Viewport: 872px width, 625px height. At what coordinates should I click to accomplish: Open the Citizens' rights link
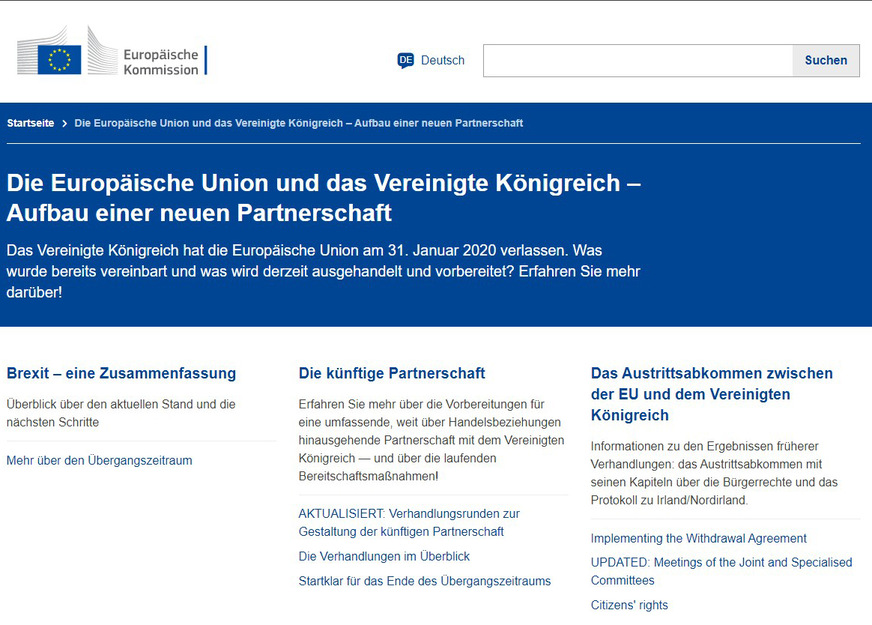[629, 605]
